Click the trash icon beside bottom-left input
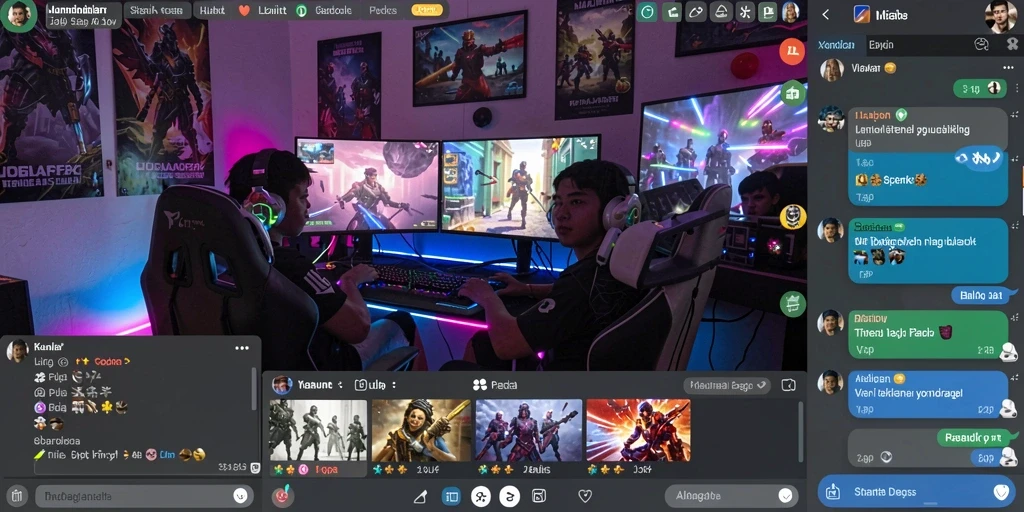The width and height of the screenshot is (1024, 512). click(x=18, y=496)
